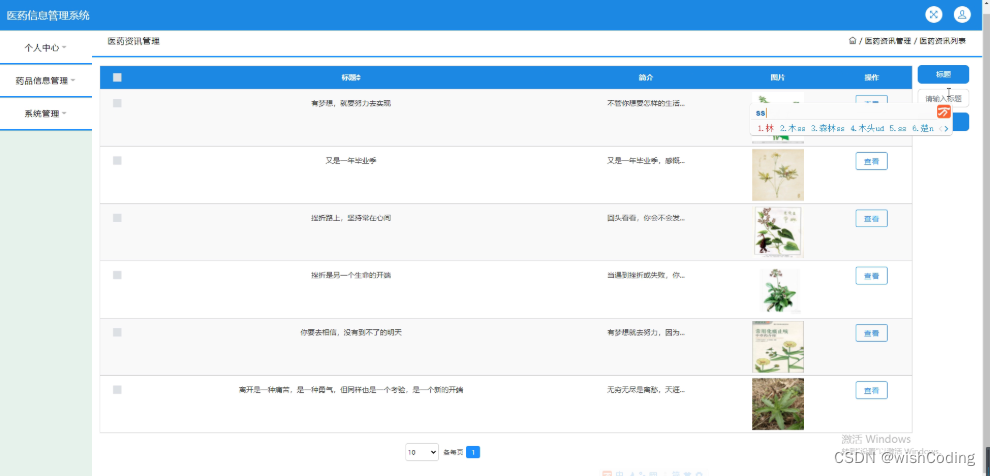The width and height of the screenshot is (990, 476).
Task: Open grass plant thumbnail in 离开是一种痛苦 row
Action: pos(778,404)
